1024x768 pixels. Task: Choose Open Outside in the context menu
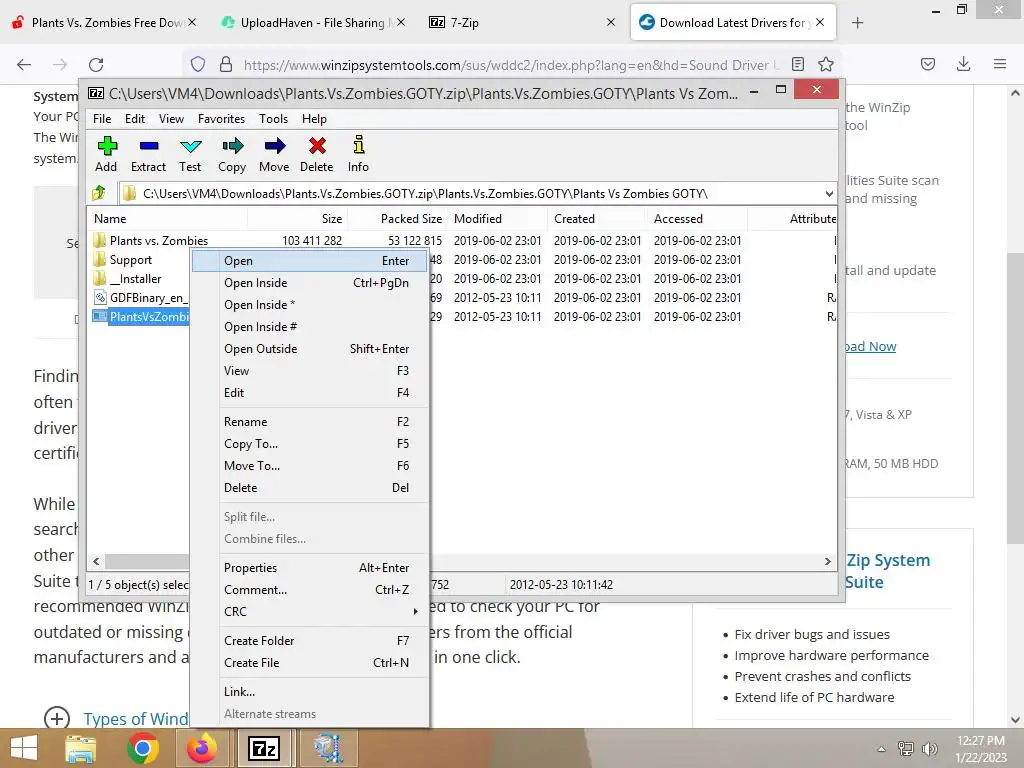[x=310, y=349]
